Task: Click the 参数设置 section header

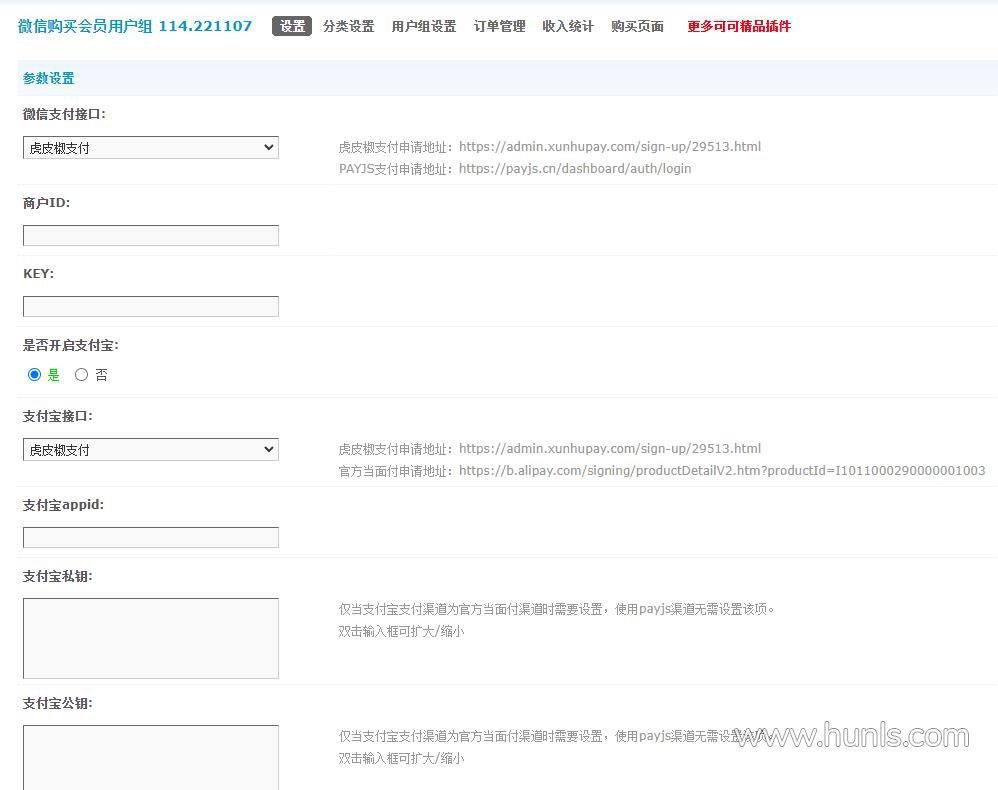Action: pos(49,78)
